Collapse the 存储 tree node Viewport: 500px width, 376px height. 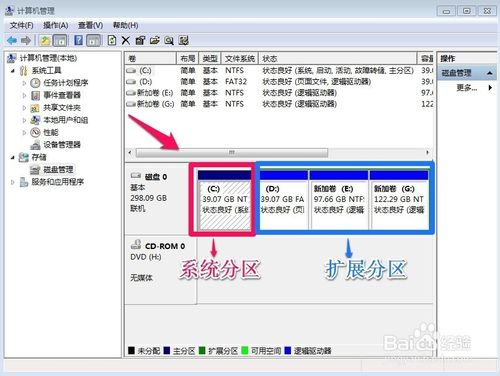(x=13, y=157)
